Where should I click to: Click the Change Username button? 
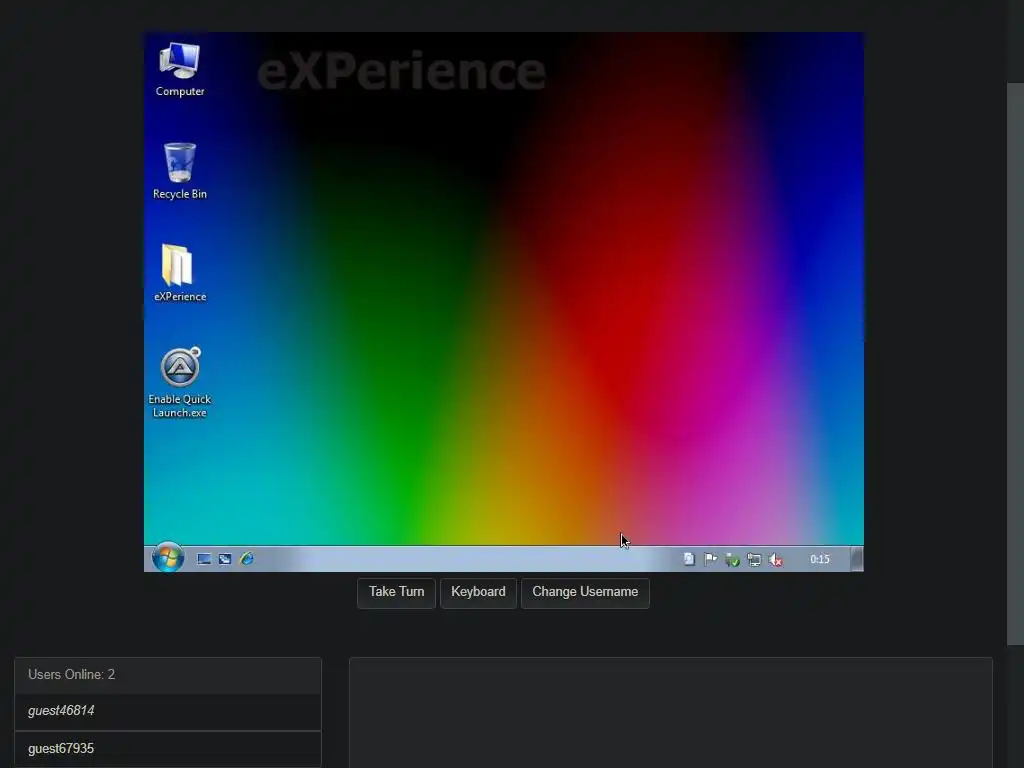[x=585, y=592]
